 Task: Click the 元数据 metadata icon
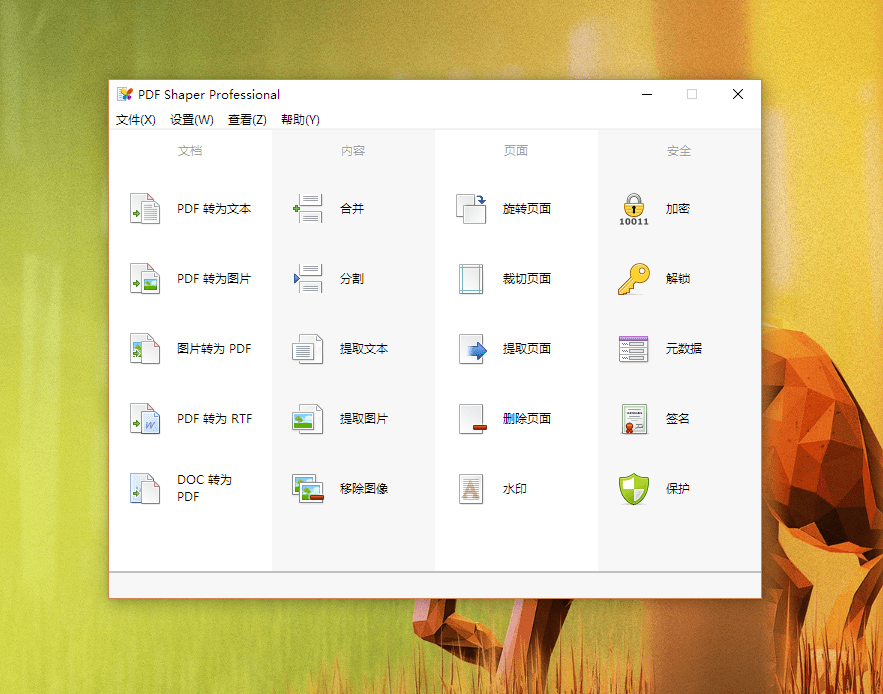pyautogui.click(x=634, y=348)
